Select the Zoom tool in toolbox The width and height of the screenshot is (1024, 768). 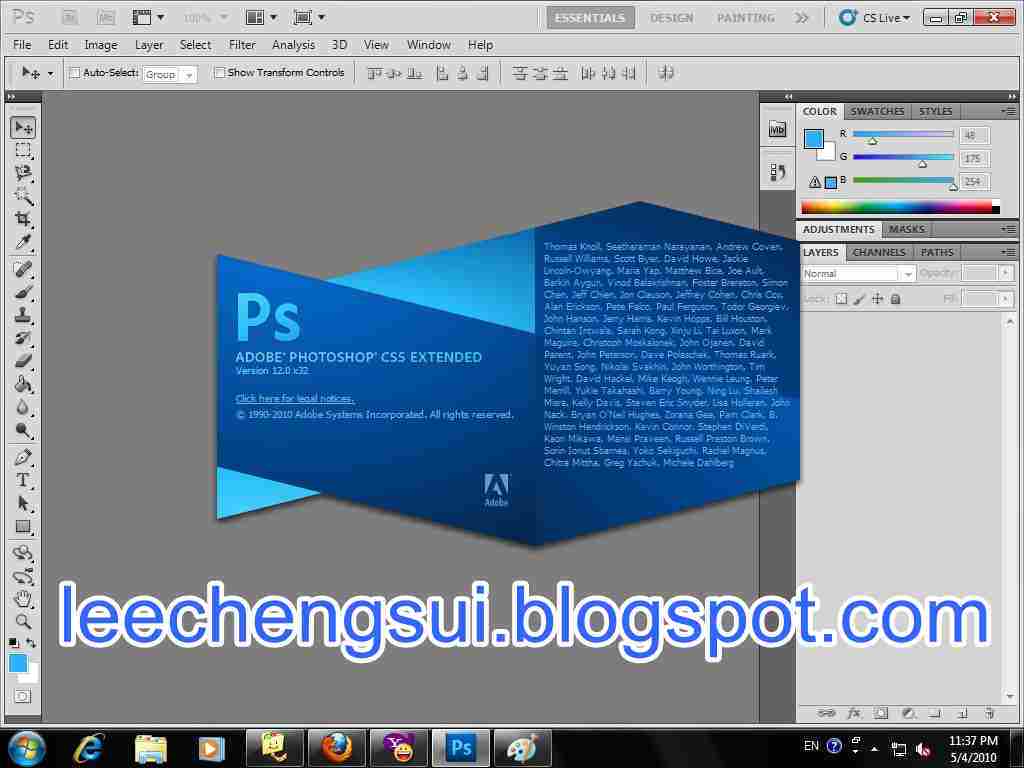coord(24,622)
